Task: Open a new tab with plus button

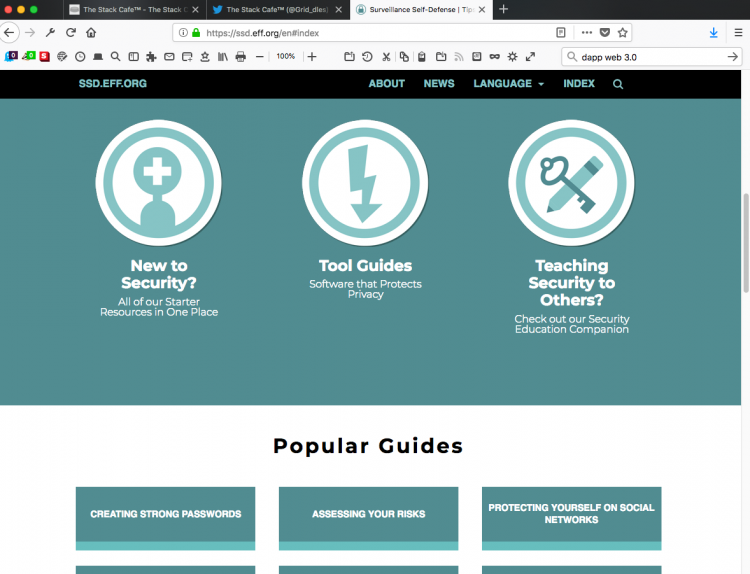Action: point(503,10)
